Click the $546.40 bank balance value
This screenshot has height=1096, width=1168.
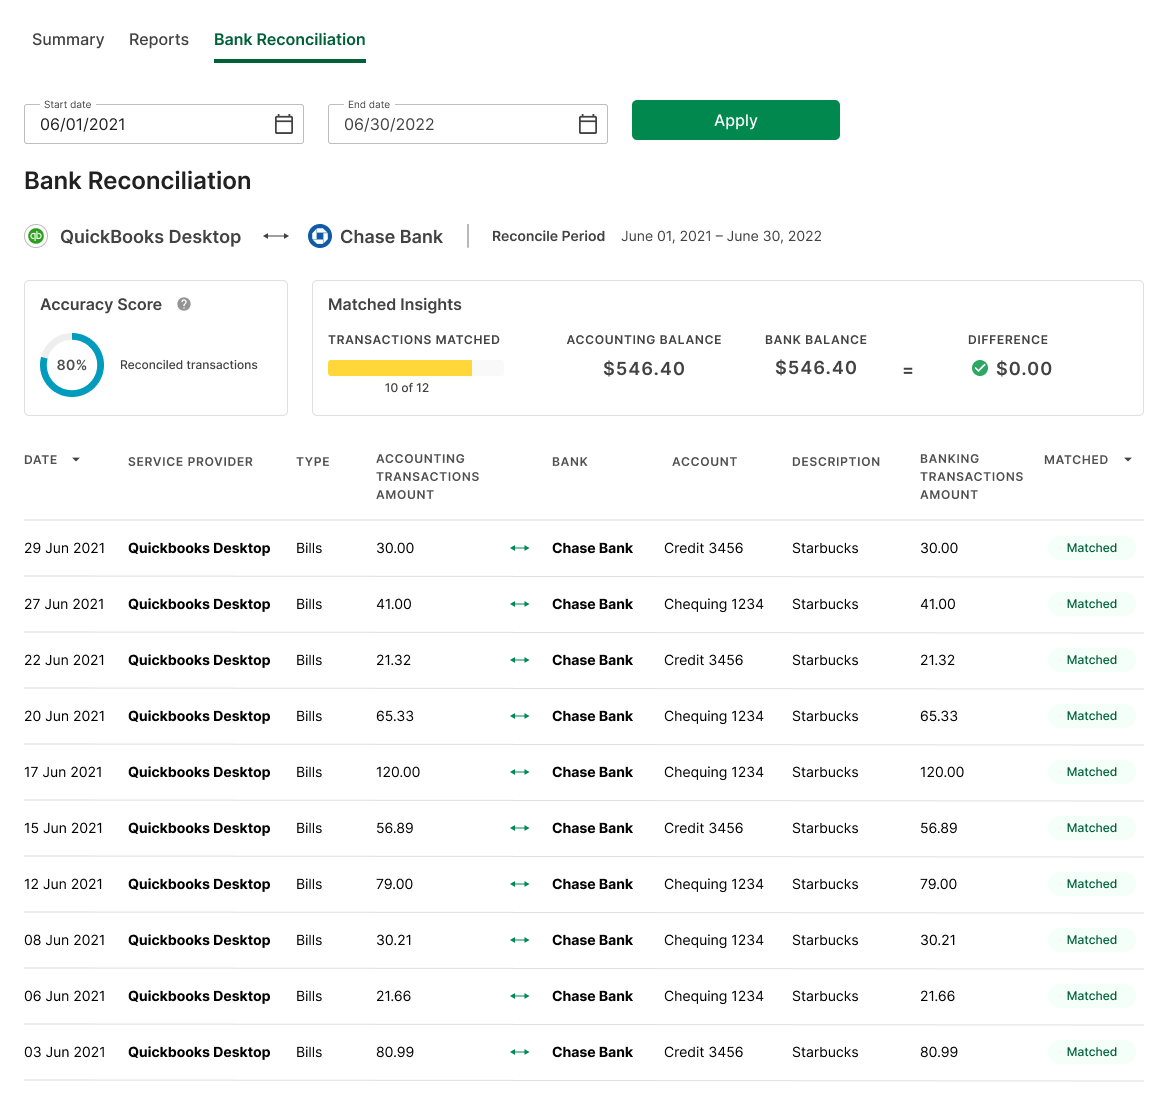pyautogui.click(x=816, y=367)
